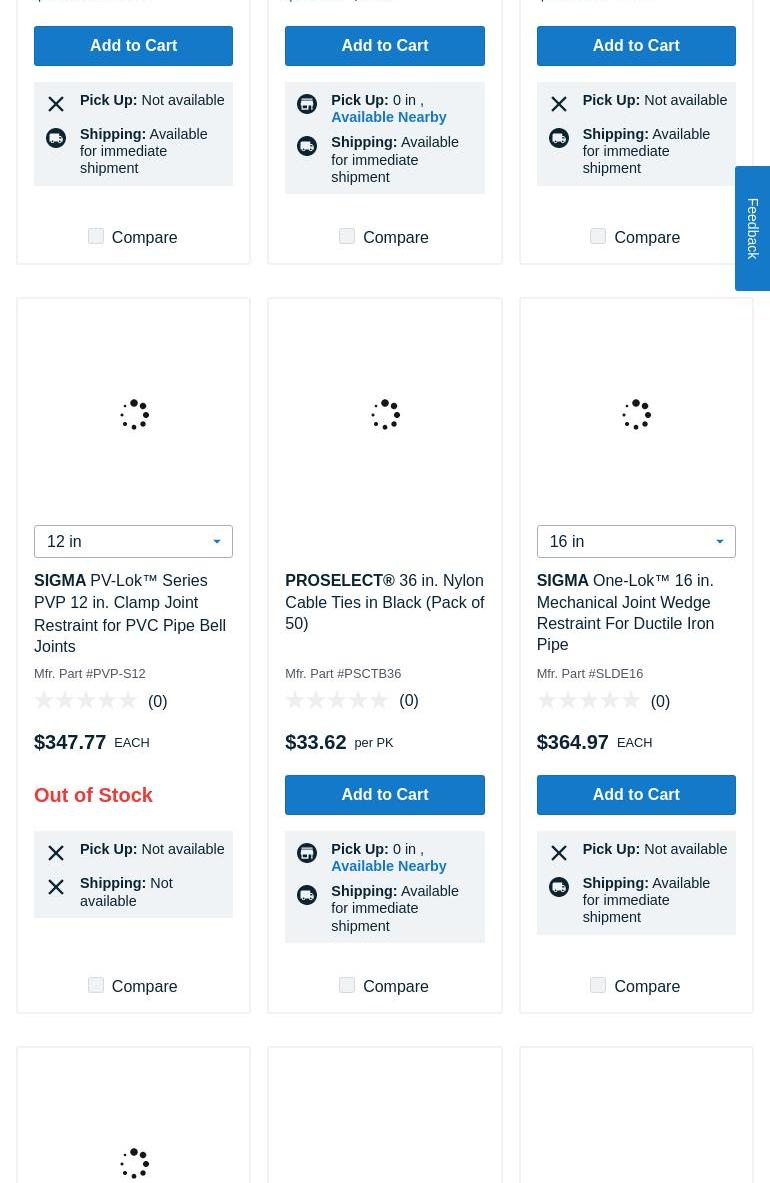Open PROSELECT 36 in. Nylon Cable Ties link
This screenshot has width=770, height=1183.
[x=385, y=602]
